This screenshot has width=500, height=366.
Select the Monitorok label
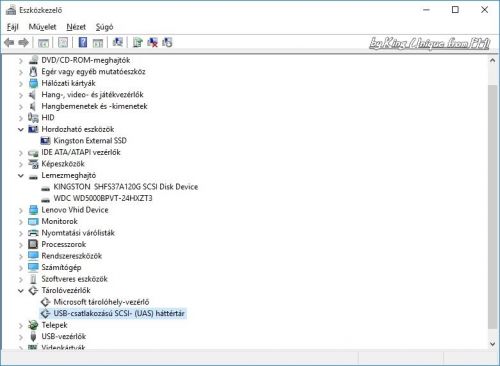(59, 221)
